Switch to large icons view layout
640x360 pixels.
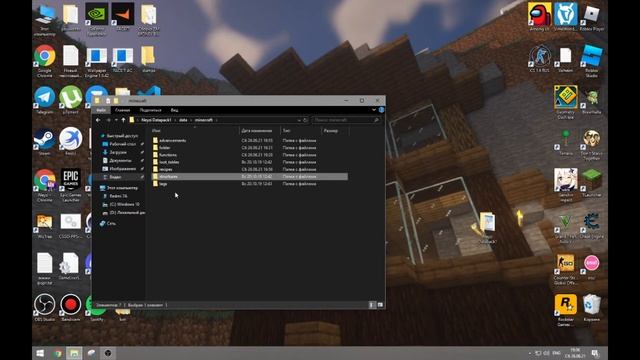[380, 305]
